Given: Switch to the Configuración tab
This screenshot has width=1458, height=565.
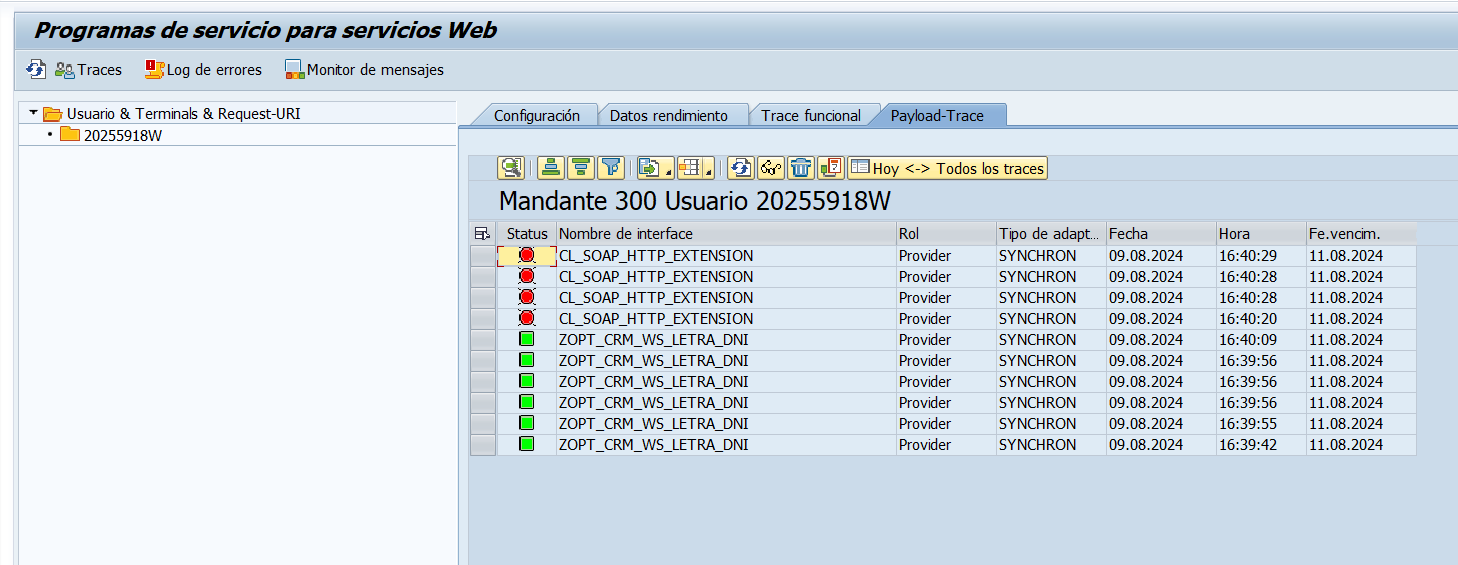Looking at the screenshot, I should [536, 116].
